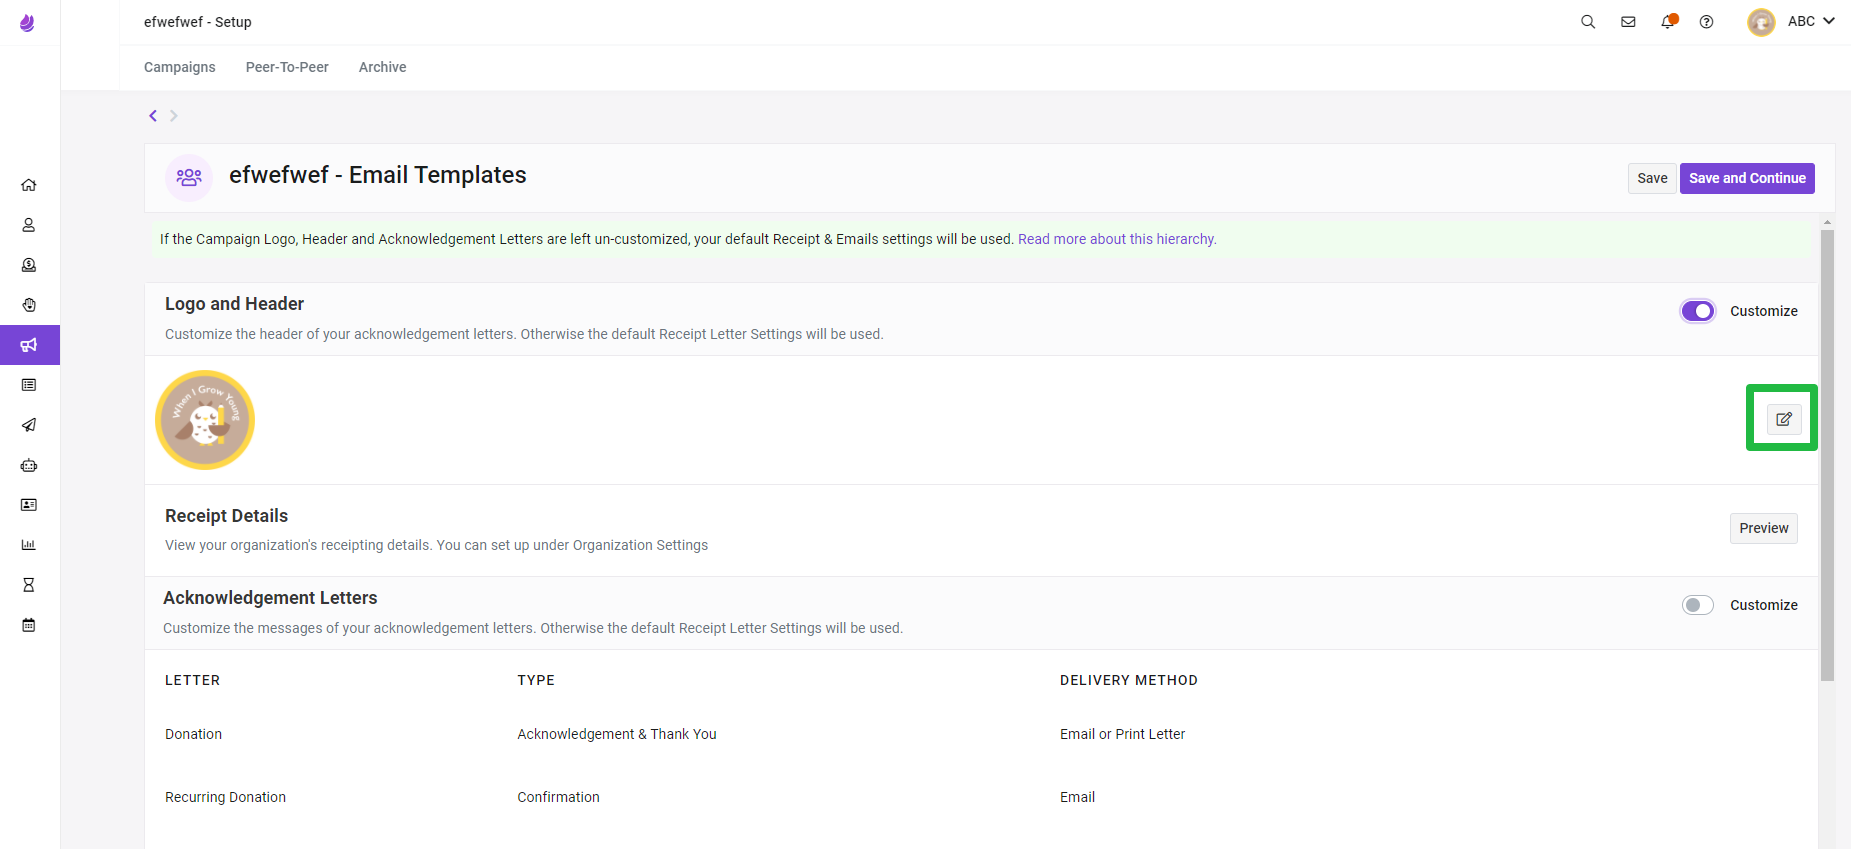
Task: Click the edit logo pencil icon
Action: pyautogui.click(x=1784, y=419)
